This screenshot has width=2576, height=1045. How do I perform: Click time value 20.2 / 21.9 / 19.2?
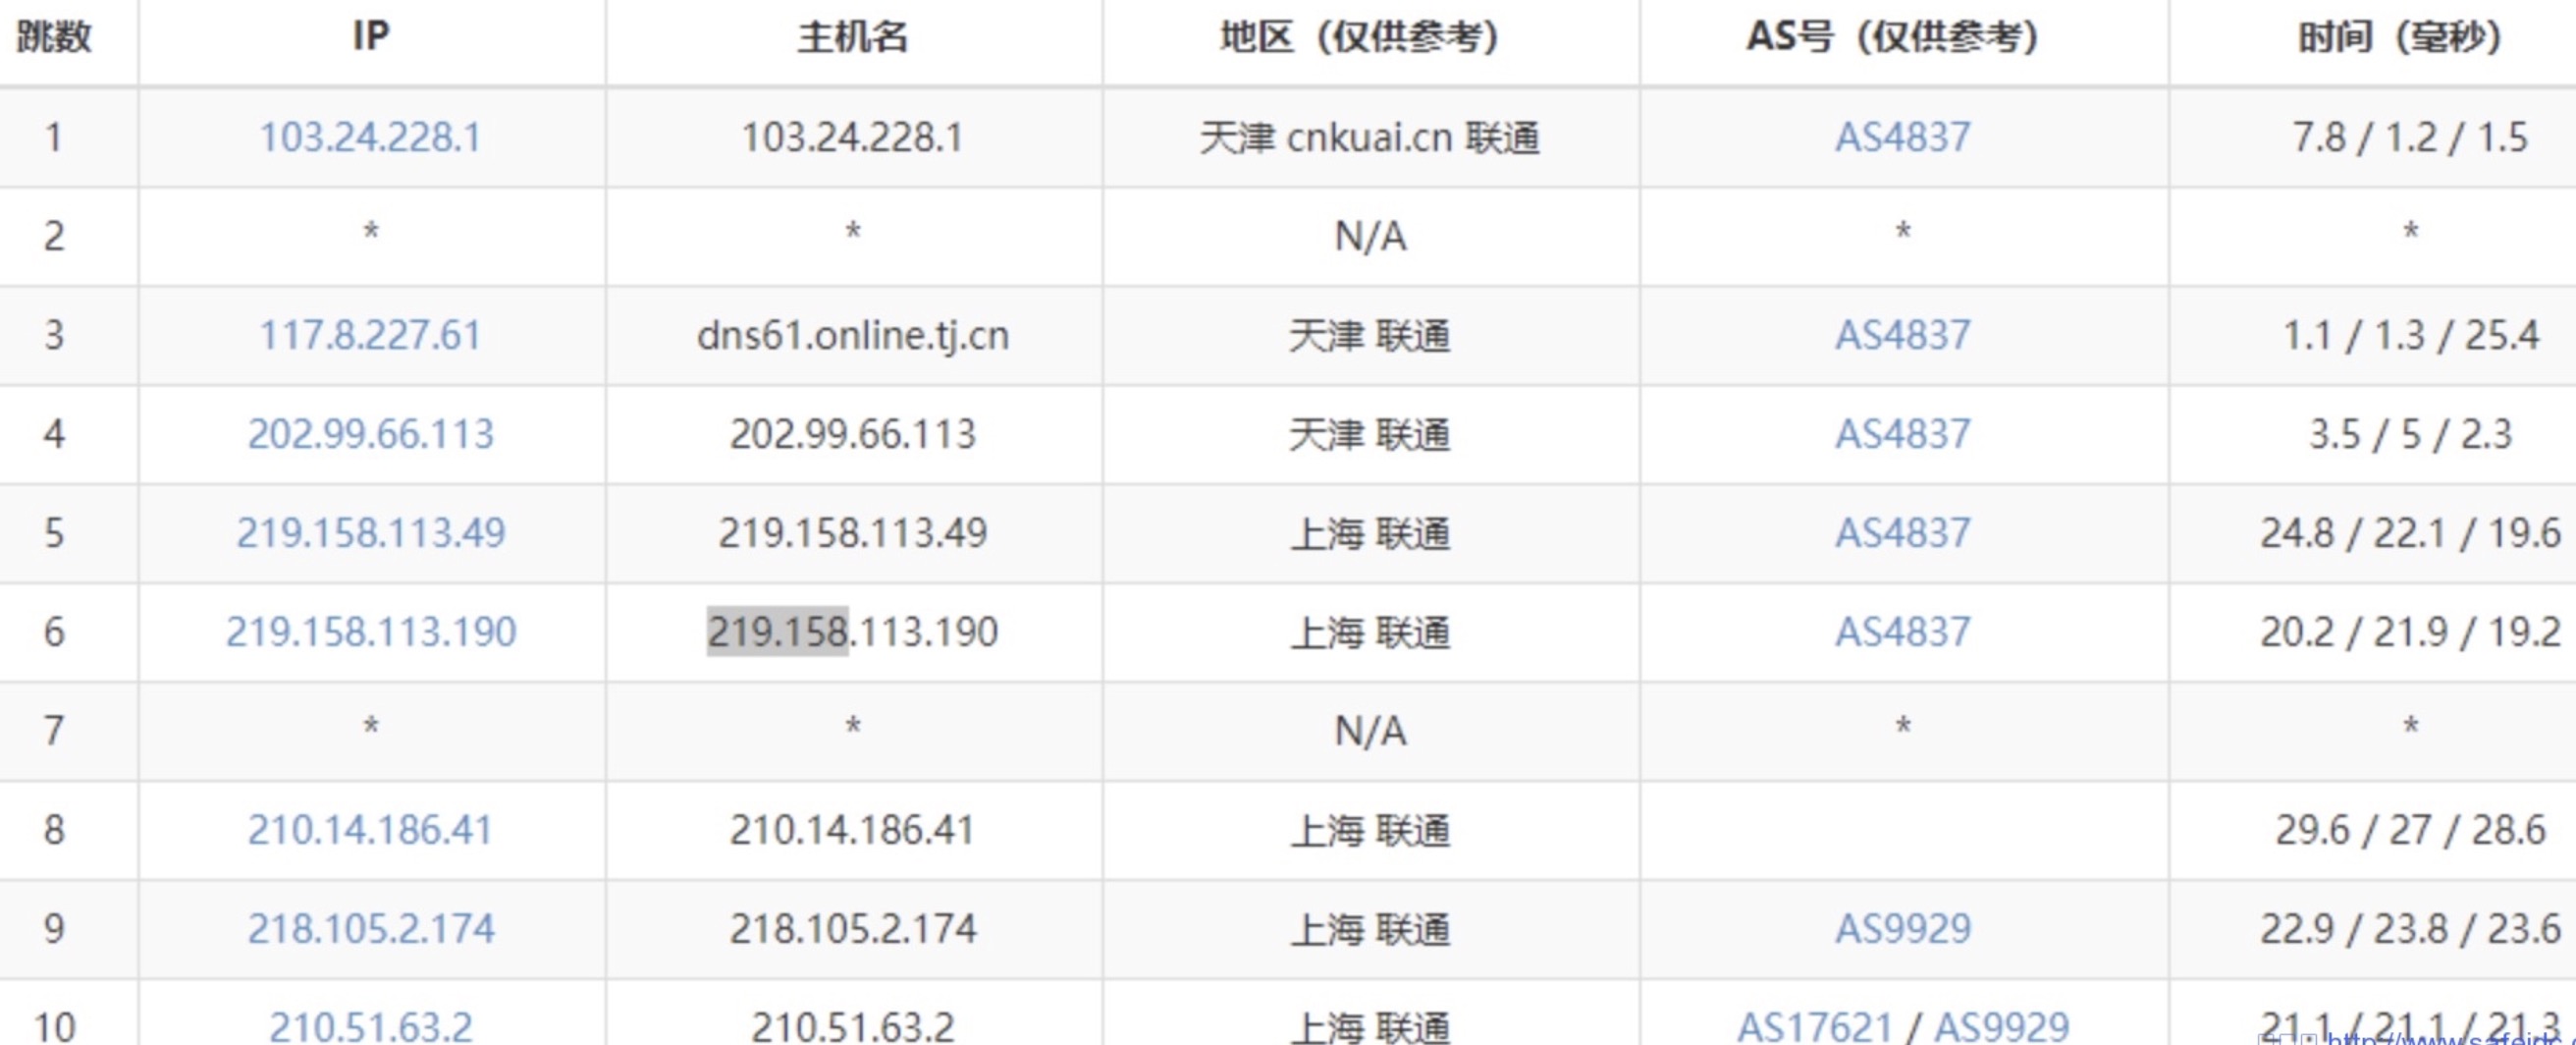[x=2410, y=632]
